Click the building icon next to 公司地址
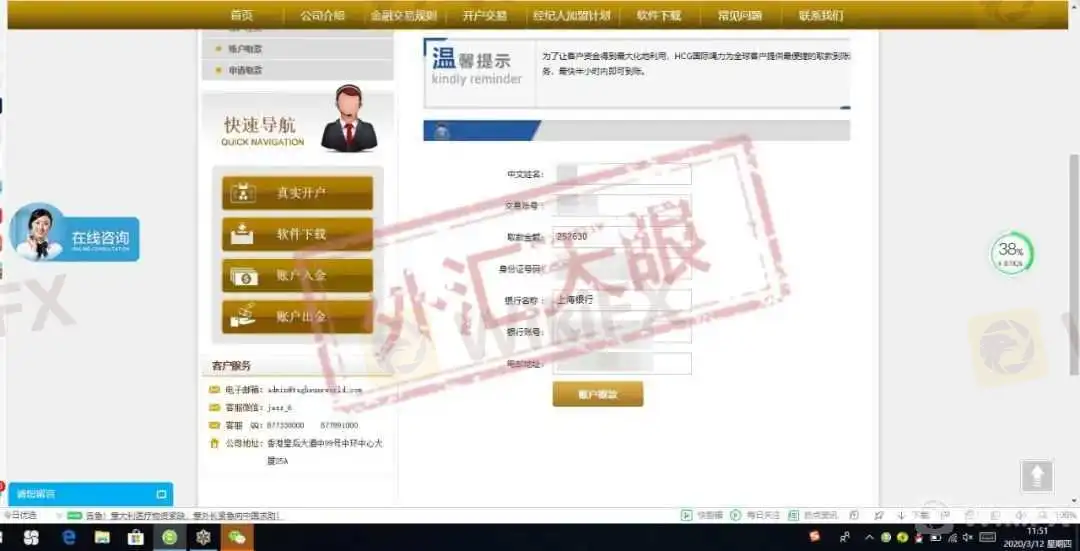This screenshot has height=551, width=1080. point(214,444)
